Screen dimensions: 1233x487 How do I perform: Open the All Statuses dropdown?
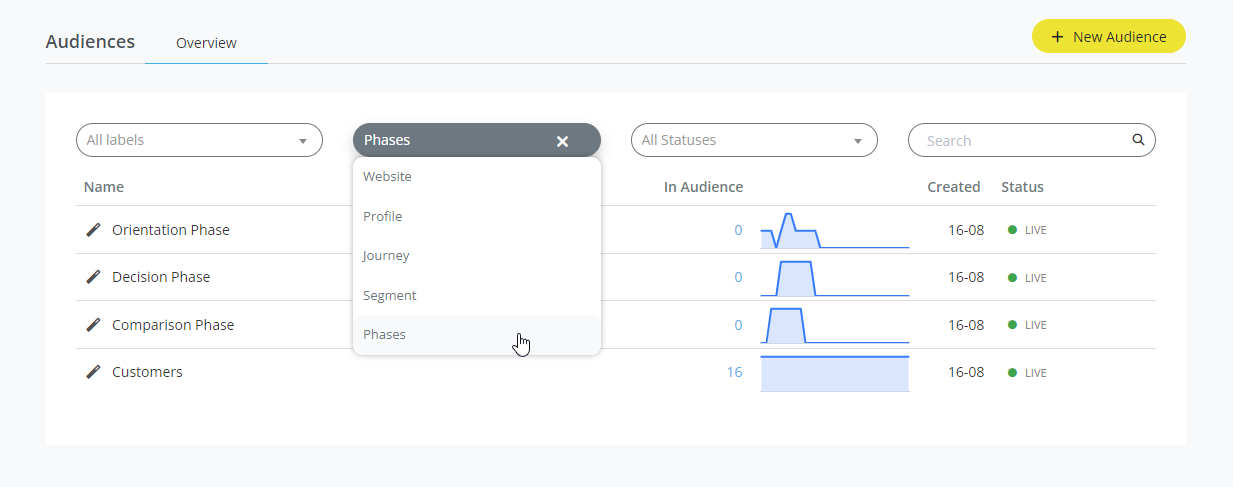pos(754,140)
